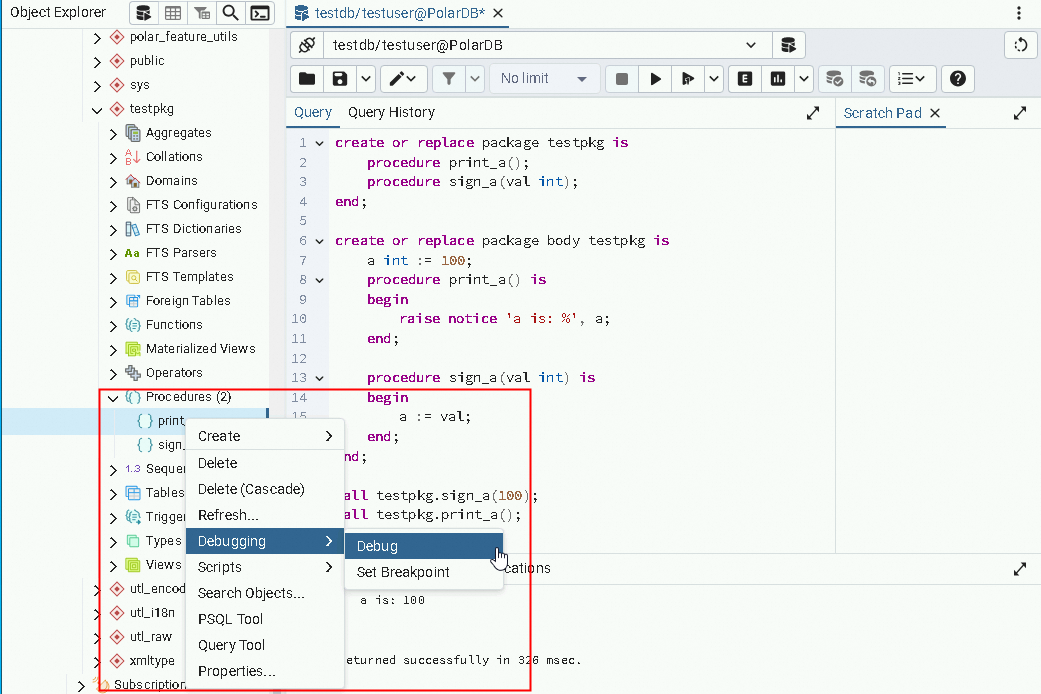
Task: Click the Help question mark icon
Action: tap(957, 79)
